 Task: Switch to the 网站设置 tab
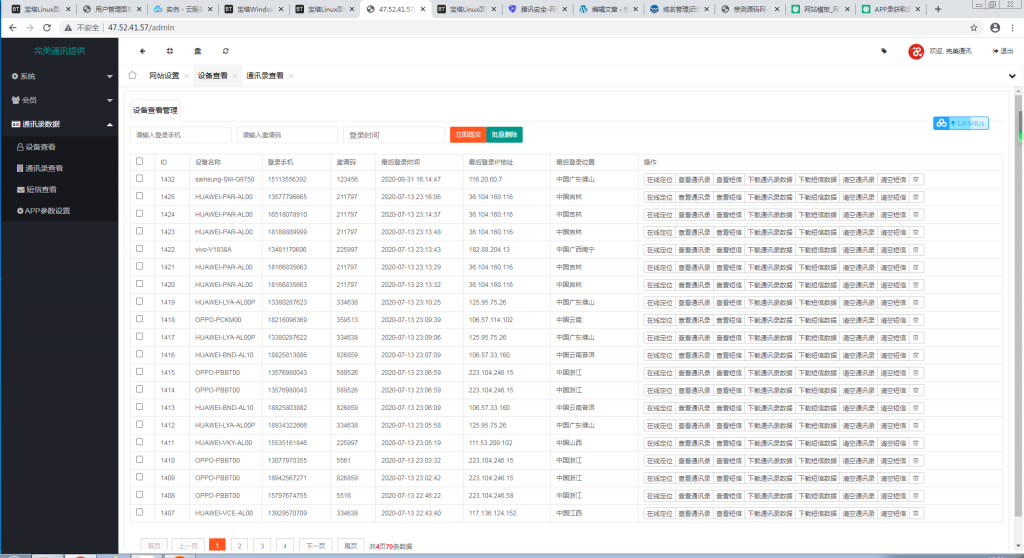coord(163,76)
